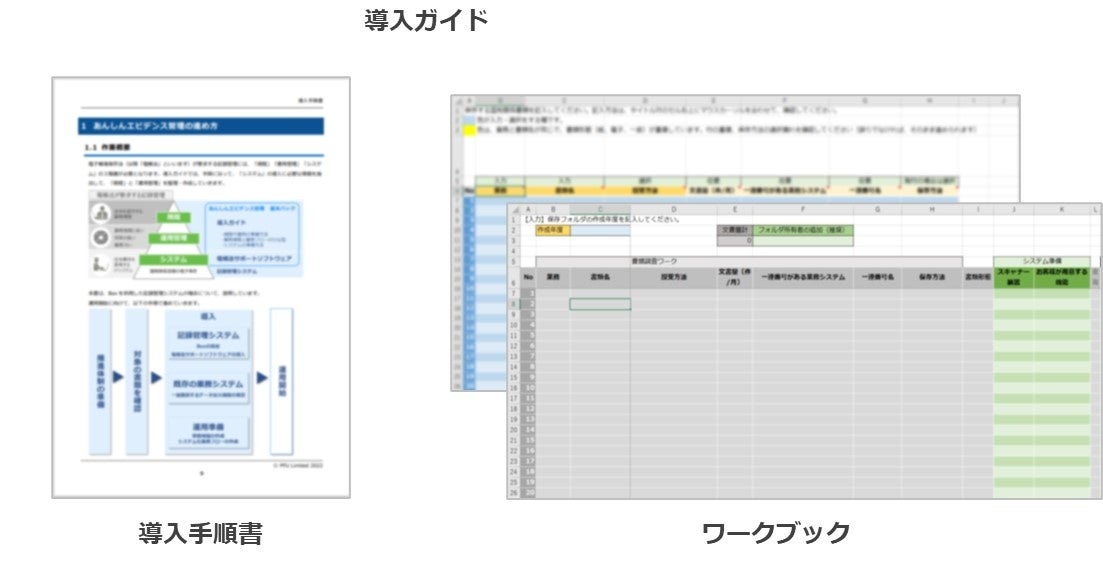Click the 既存の業務システム box in the diagram
The image size is (1103, 568).
(208, 389)
